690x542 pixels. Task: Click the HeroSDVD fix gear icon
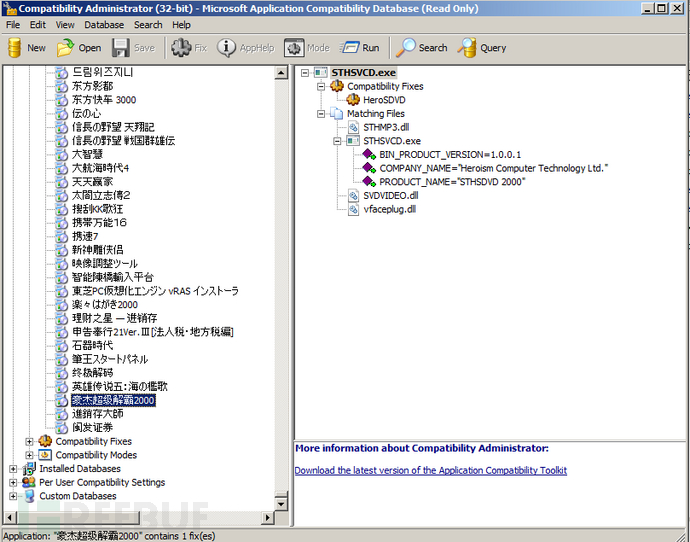pos(353,100)
